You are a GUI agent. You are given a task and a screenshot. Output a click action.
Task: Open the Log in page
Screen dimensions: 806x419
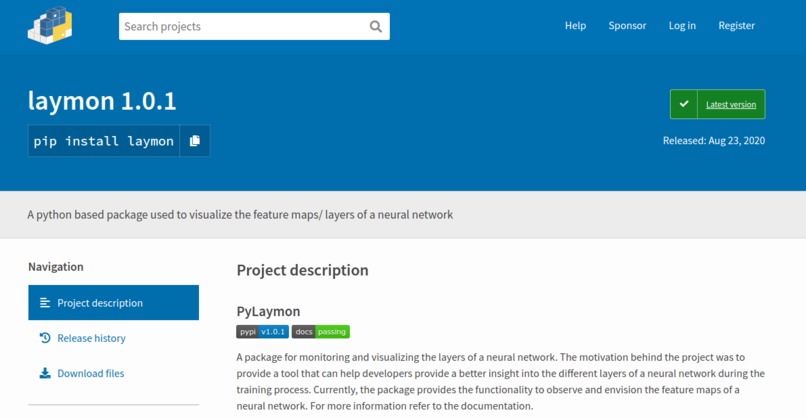pyautogui.click(x=682, y=26)
